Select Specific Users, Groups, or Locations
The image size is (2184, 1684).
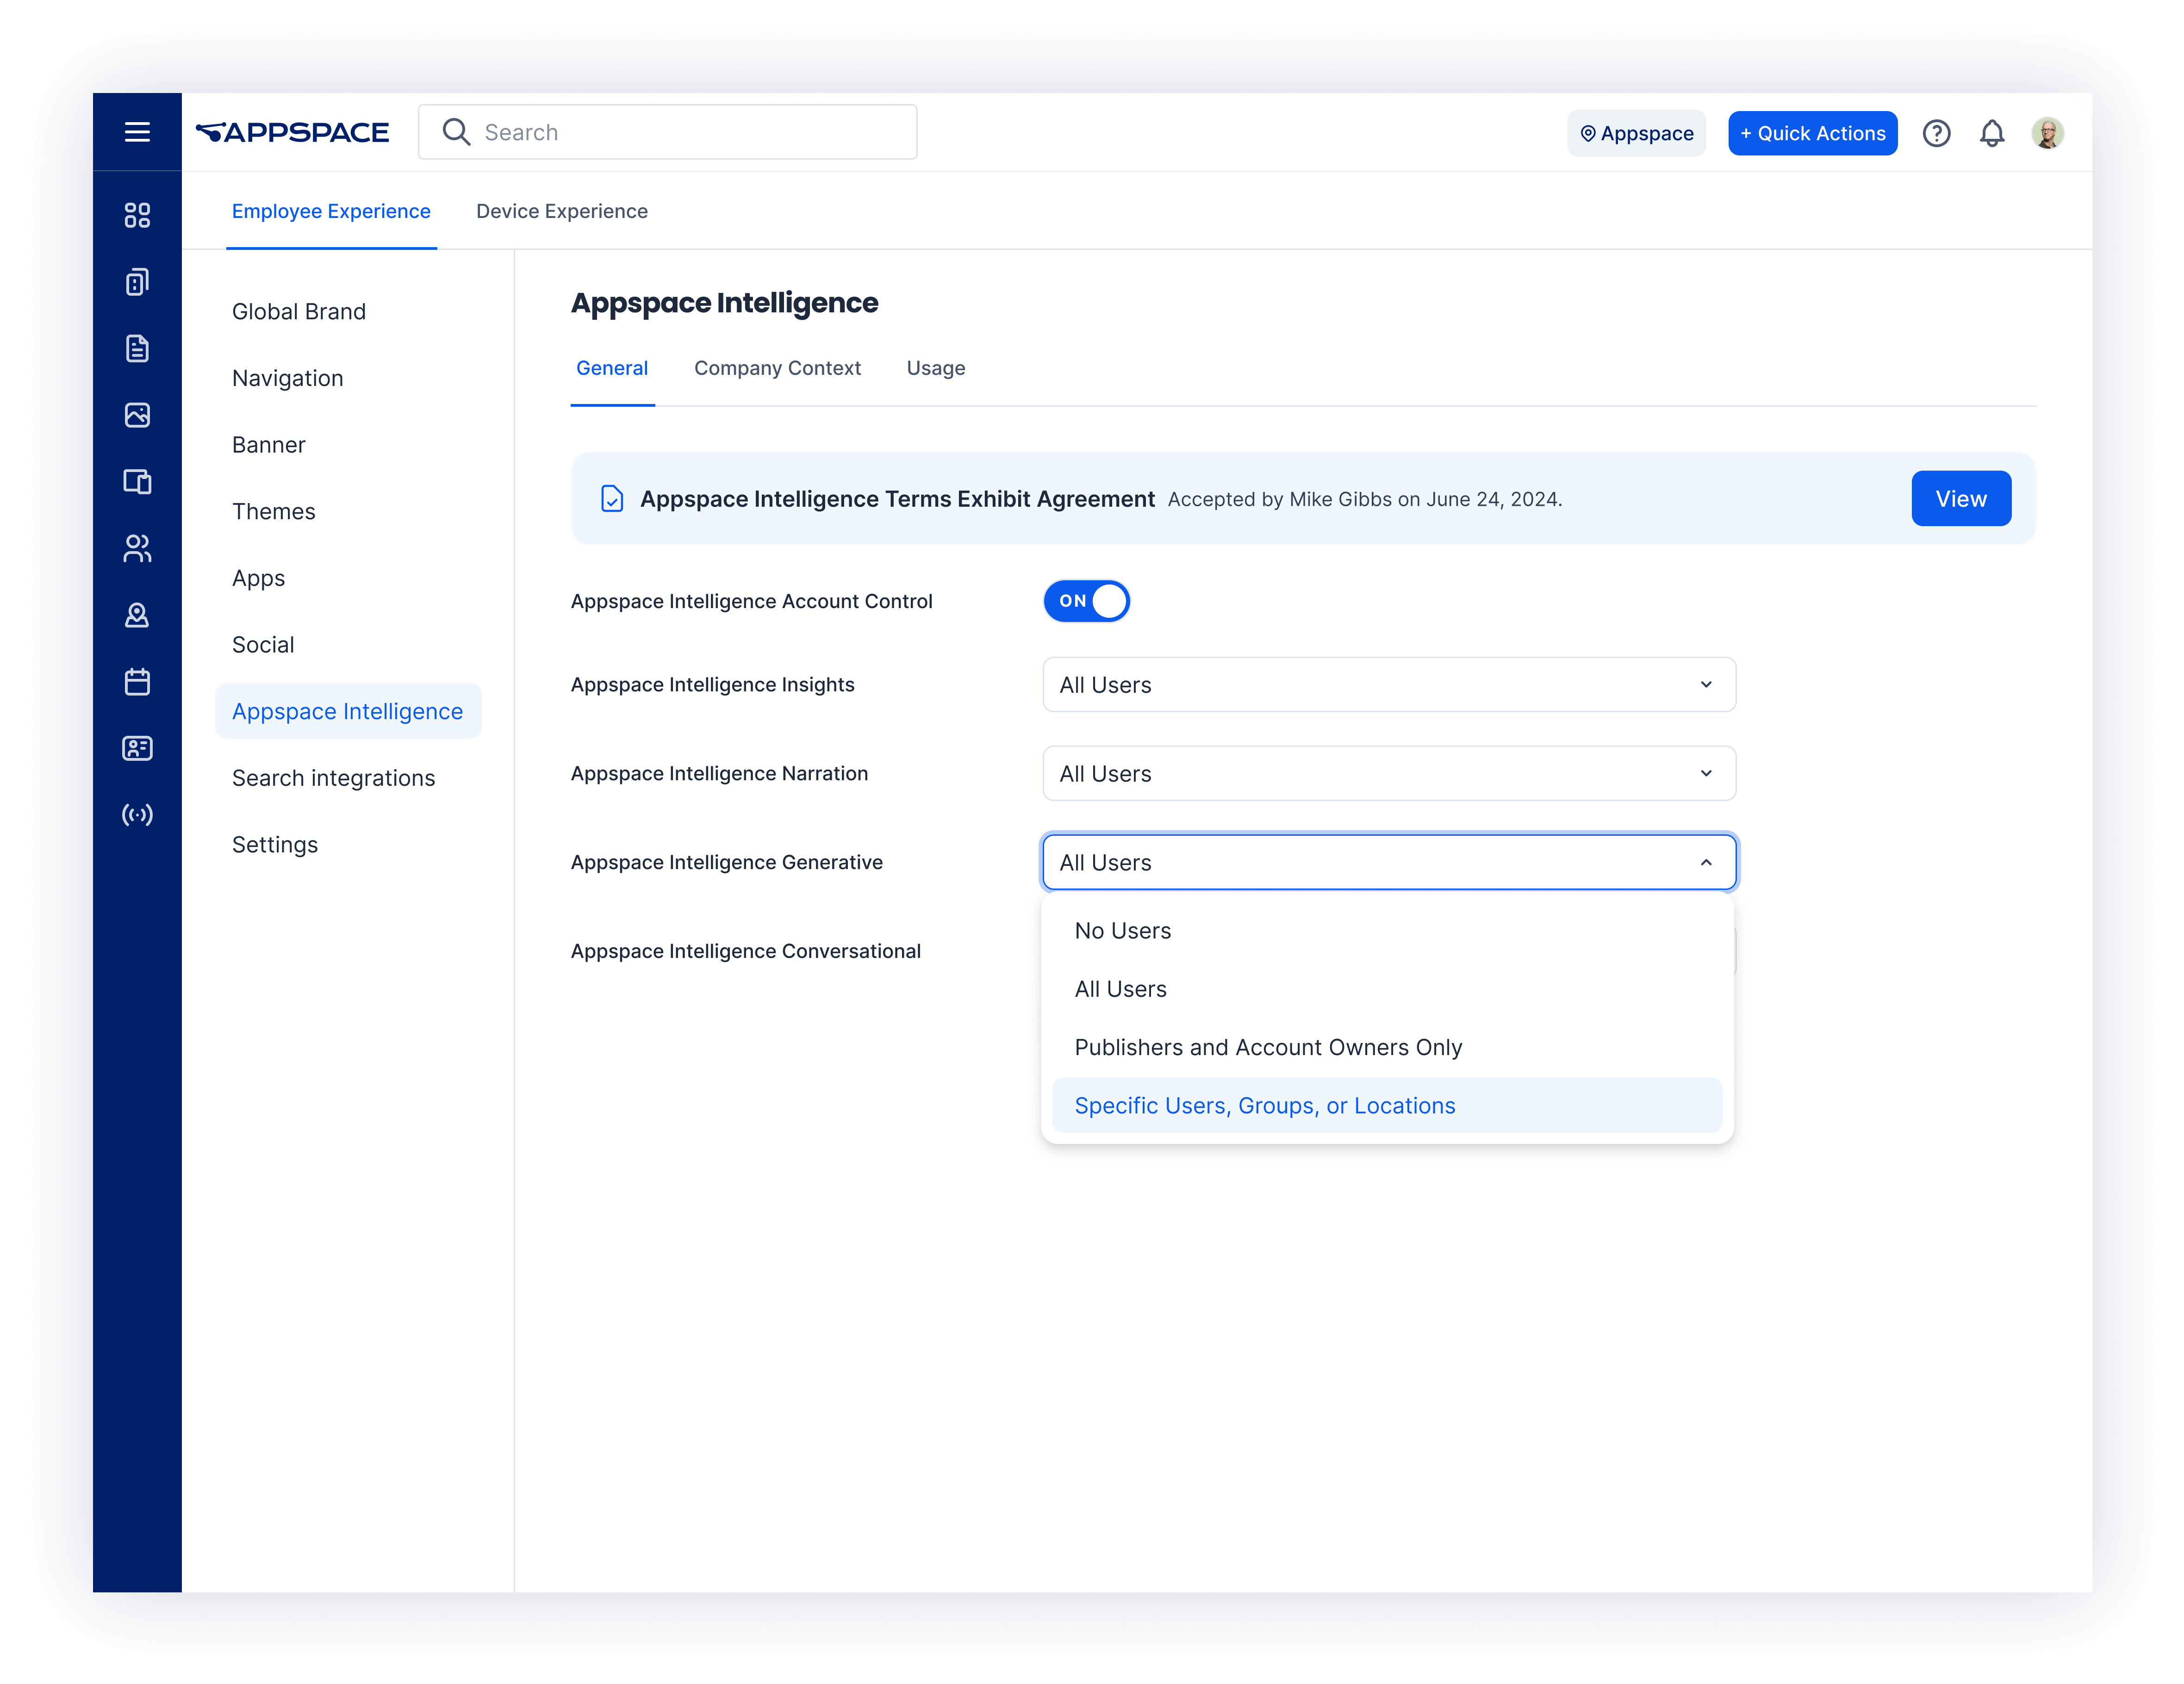point(1387,1105)
